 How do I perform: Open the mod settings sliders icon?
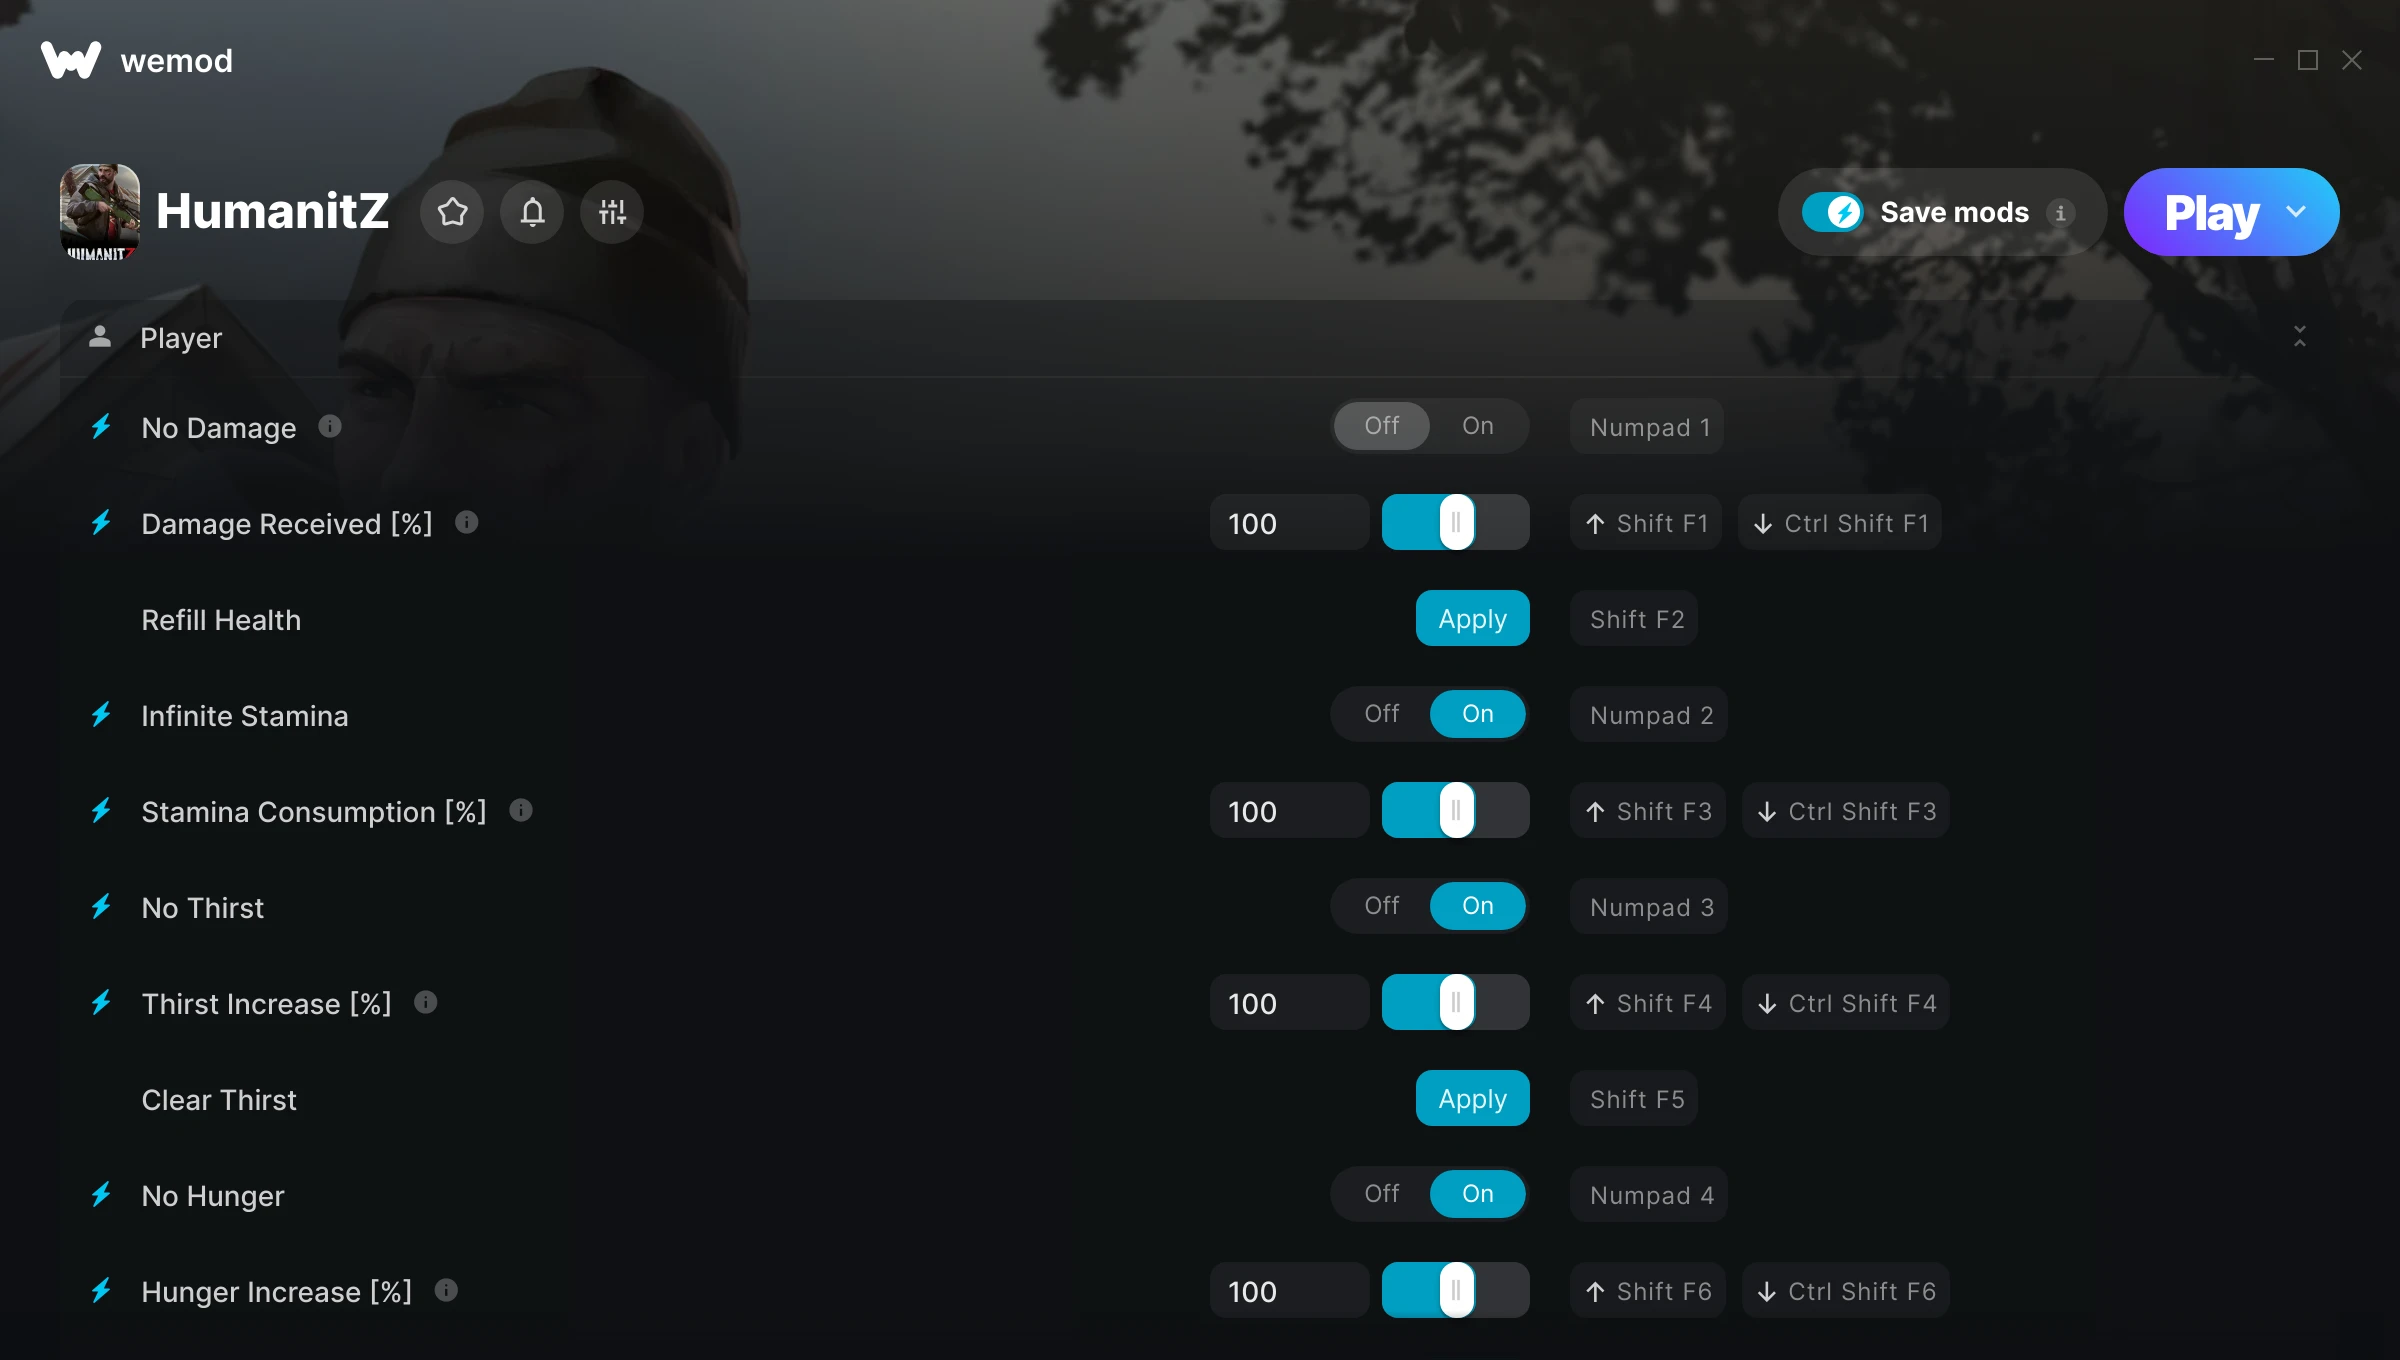click(612, 212)
